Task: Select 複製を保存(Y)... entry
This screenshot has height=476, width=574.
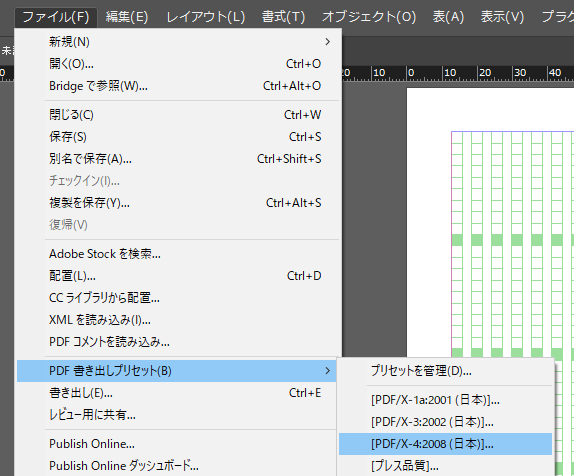Action: pos(177,202)
